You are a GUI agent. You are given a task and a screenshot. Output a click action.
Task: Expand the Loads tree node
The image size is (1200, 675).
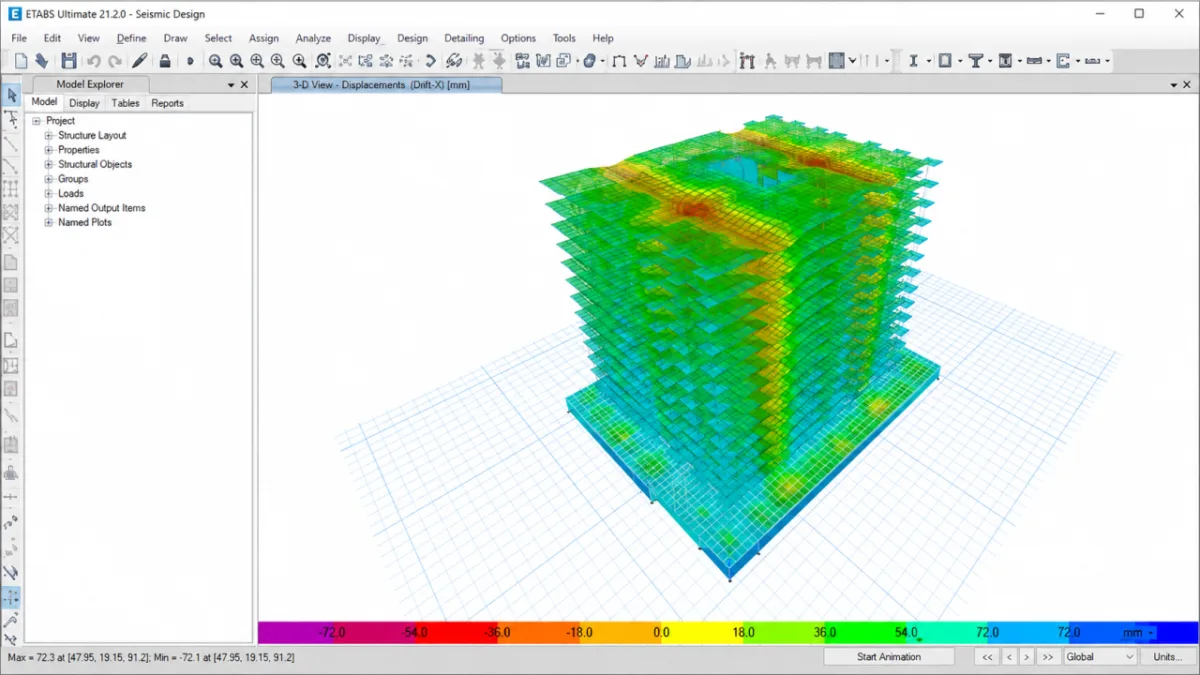48,194
